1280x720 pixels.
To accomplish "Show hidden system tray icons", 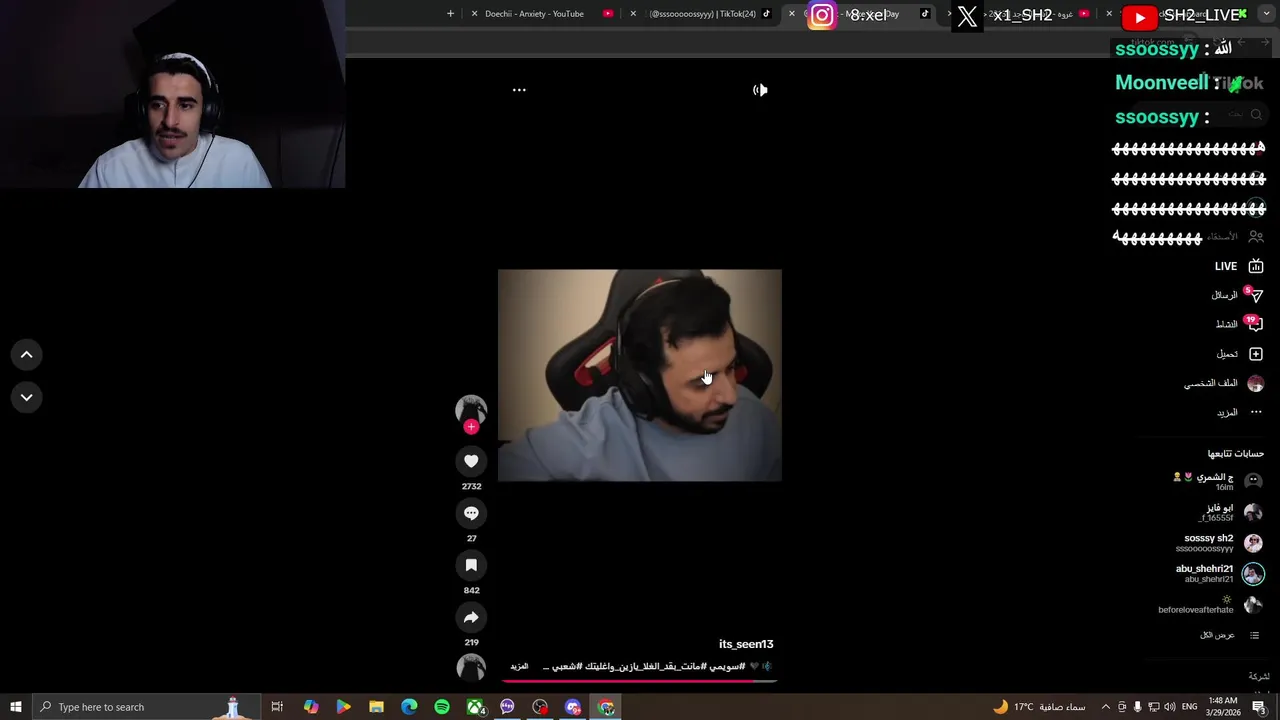I will [x=1105, y=707].
